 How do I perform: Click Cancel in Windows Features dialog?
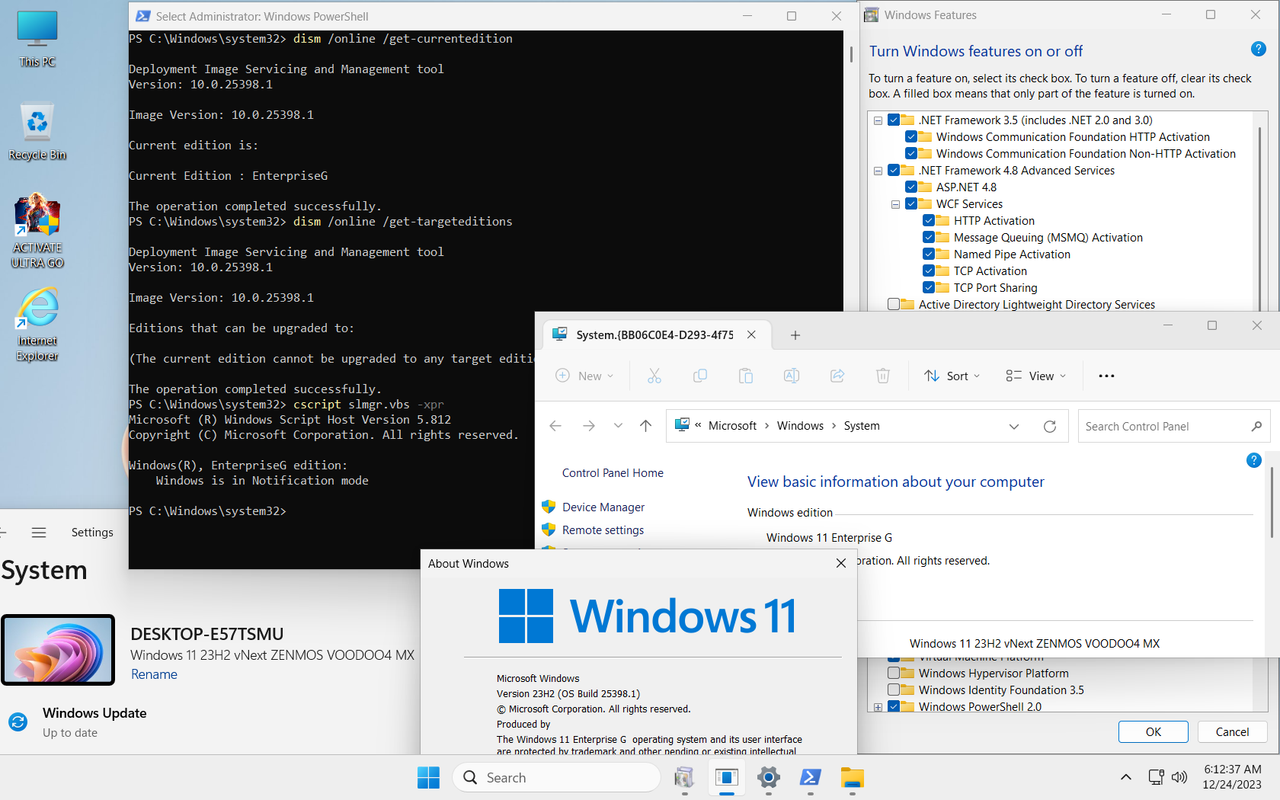click(x=1232, y=732)
